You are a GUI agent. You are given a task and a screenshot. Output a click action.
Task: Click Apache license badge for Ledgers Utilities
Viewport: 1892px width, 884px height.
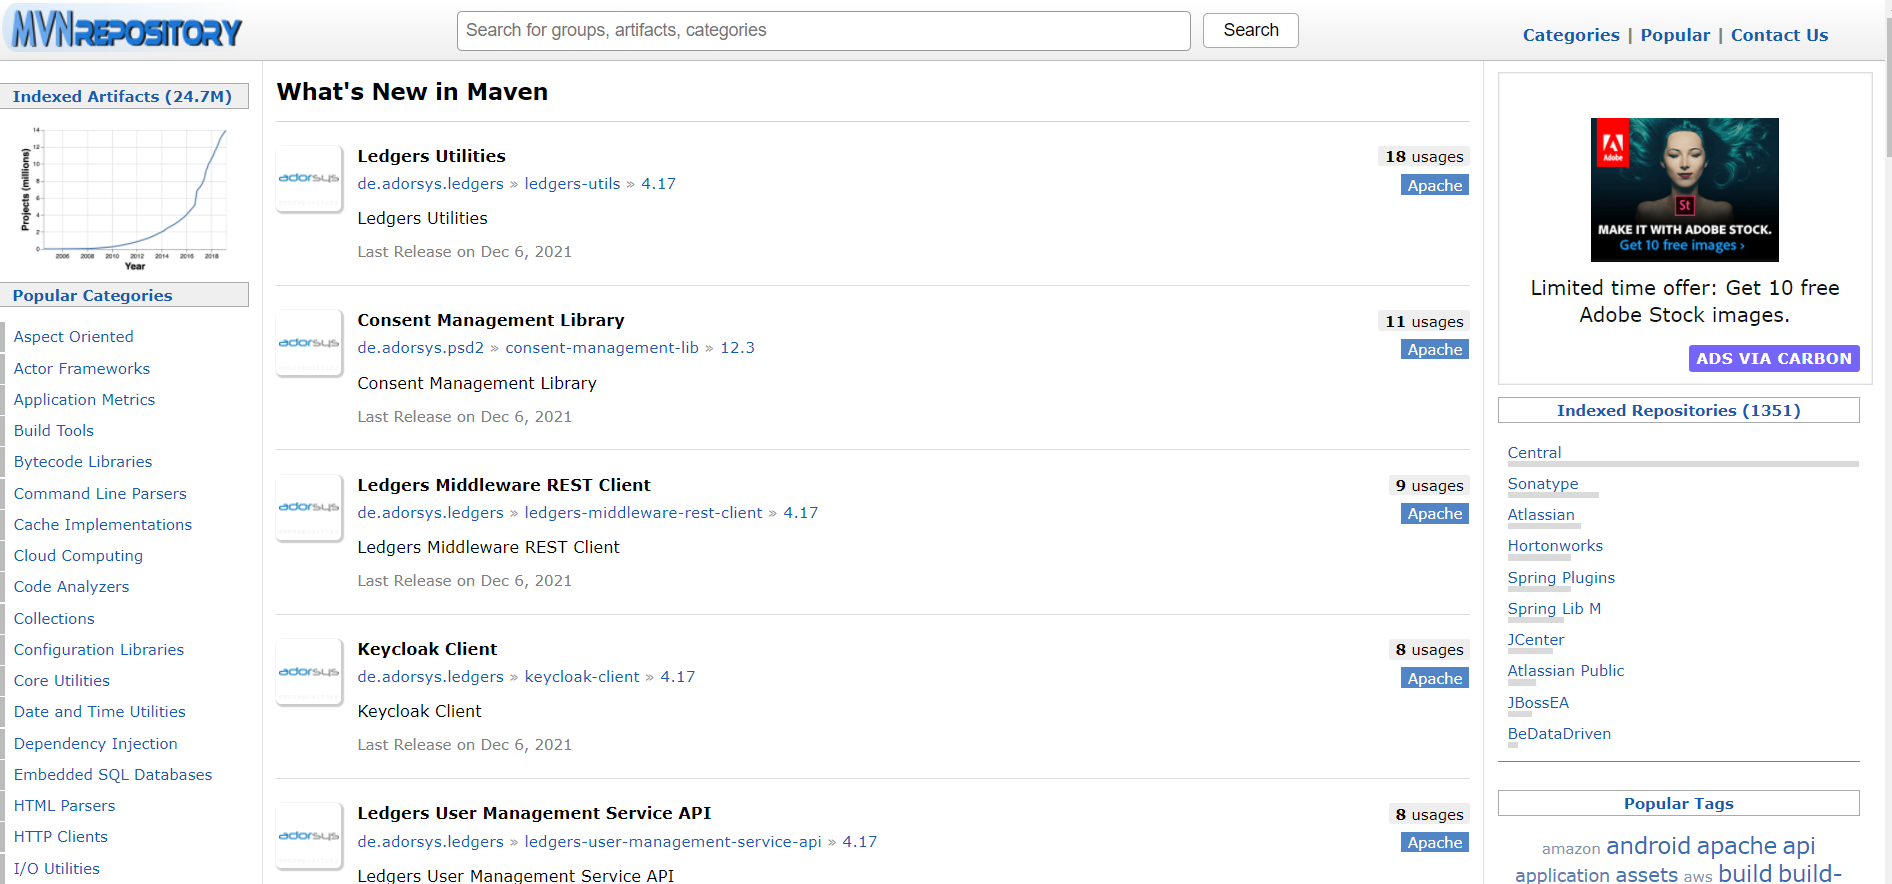click(x=1435, y=185)
